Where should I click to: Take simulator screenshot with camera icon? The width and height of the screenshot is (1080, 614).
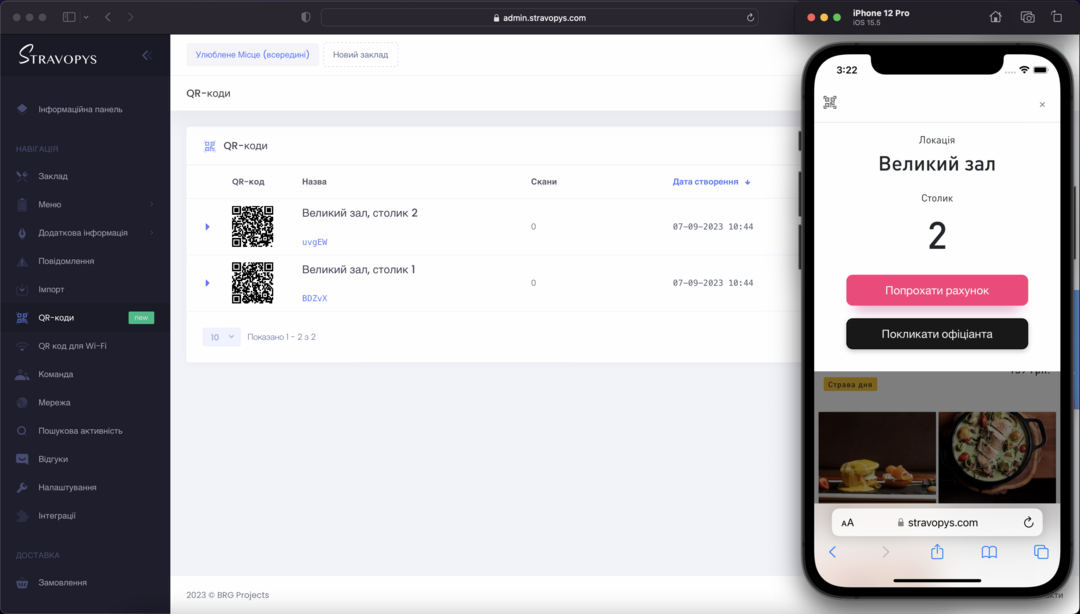click(x=1028, y=17)
